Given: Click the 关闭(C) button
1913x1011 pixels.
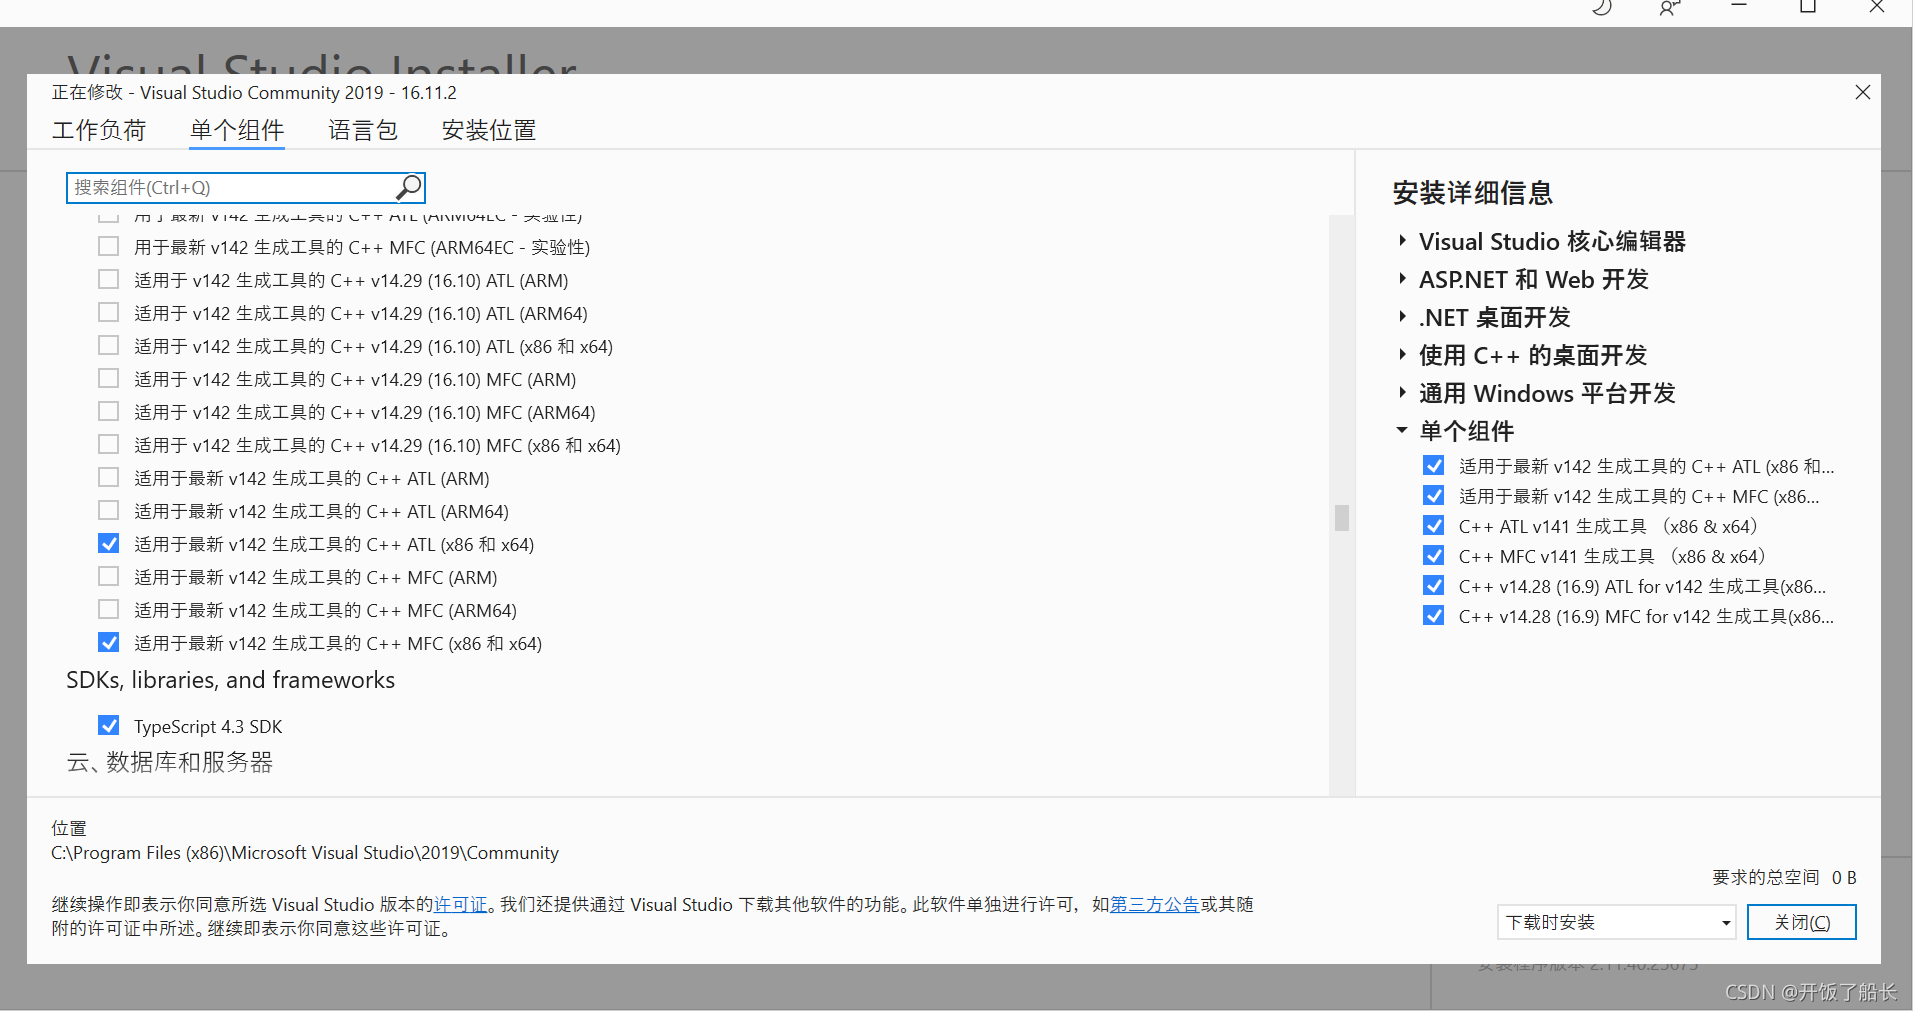Looking at the screenshot, I should pos(1802,922).
